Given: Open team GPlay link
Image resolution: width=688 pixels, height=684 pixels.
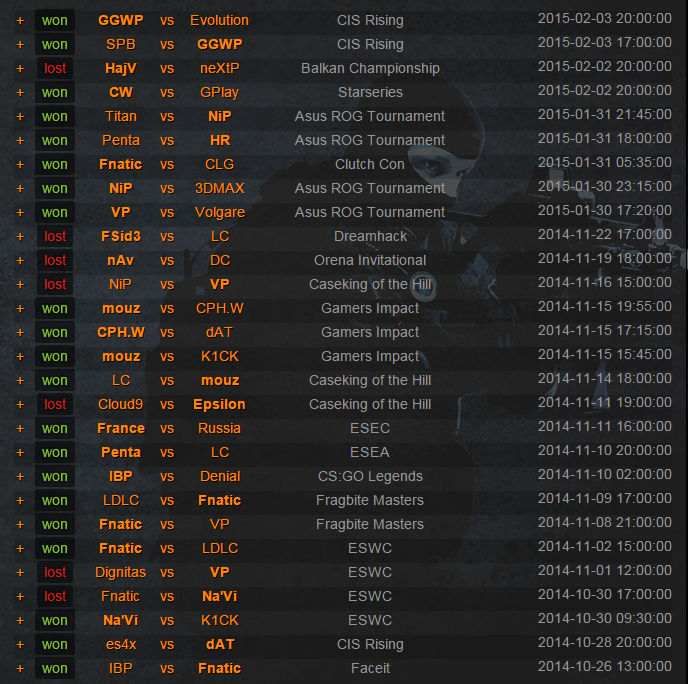Looking at the screenshot, I should click(219, 93).
